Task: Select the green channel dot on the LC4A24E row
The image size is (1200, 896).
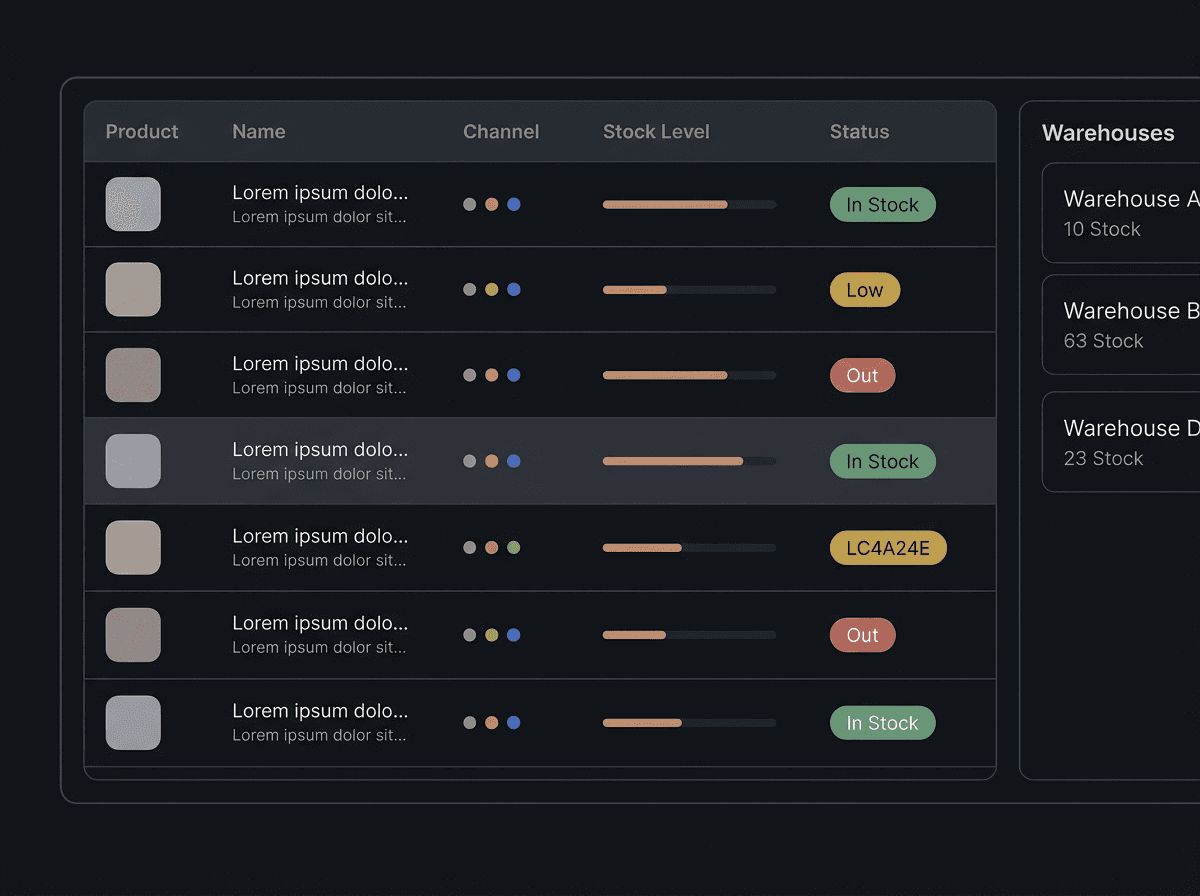Action: (513, 547)
